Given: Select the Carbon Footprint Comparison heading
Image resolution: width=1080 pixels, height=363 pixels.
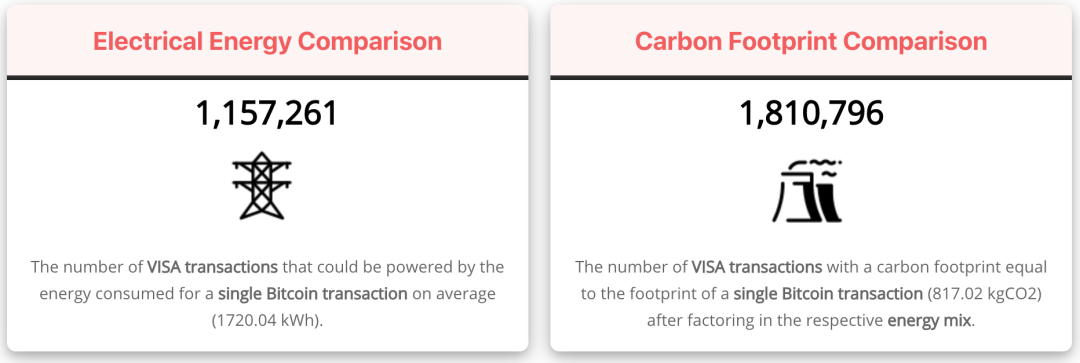Looking at the screenshot, I should click(x=811, y=41).
